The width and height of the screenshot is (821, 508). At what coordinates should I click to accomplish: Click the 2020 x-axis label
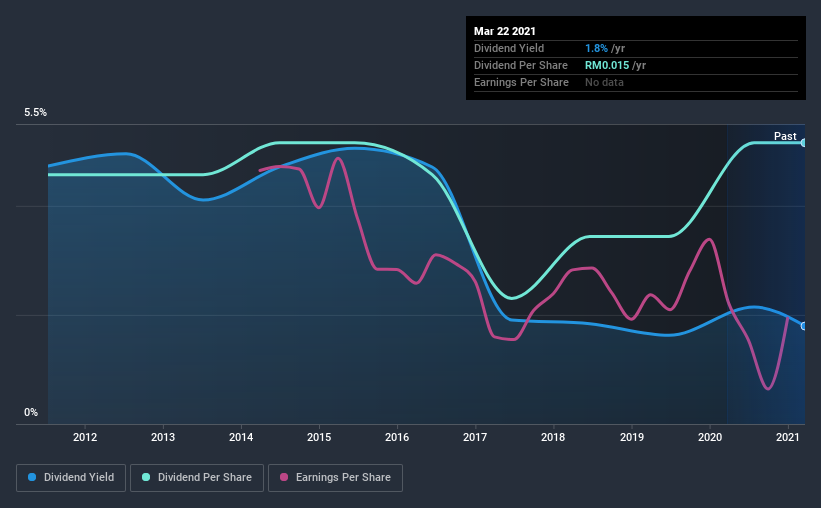710,437
